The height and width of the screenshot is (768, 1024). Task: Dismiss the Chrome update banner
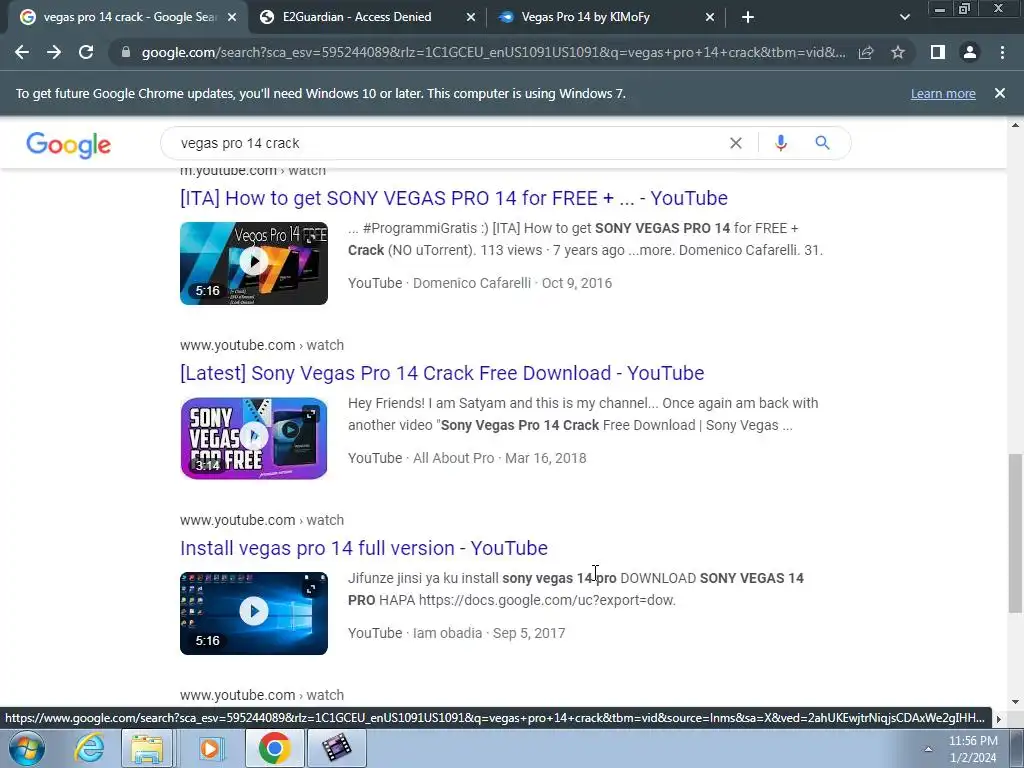coord(1000,93)
